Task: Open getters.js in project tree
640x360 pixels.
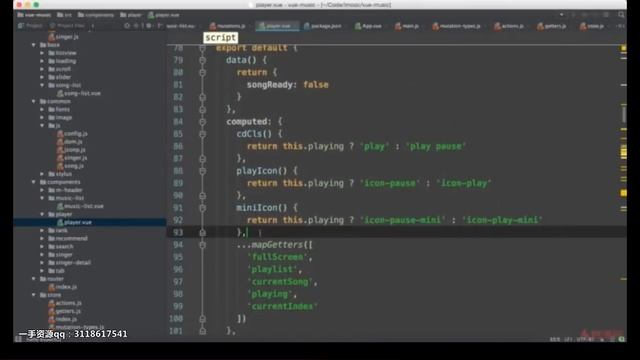Action: pyautogui.click(x=65, y=311)
